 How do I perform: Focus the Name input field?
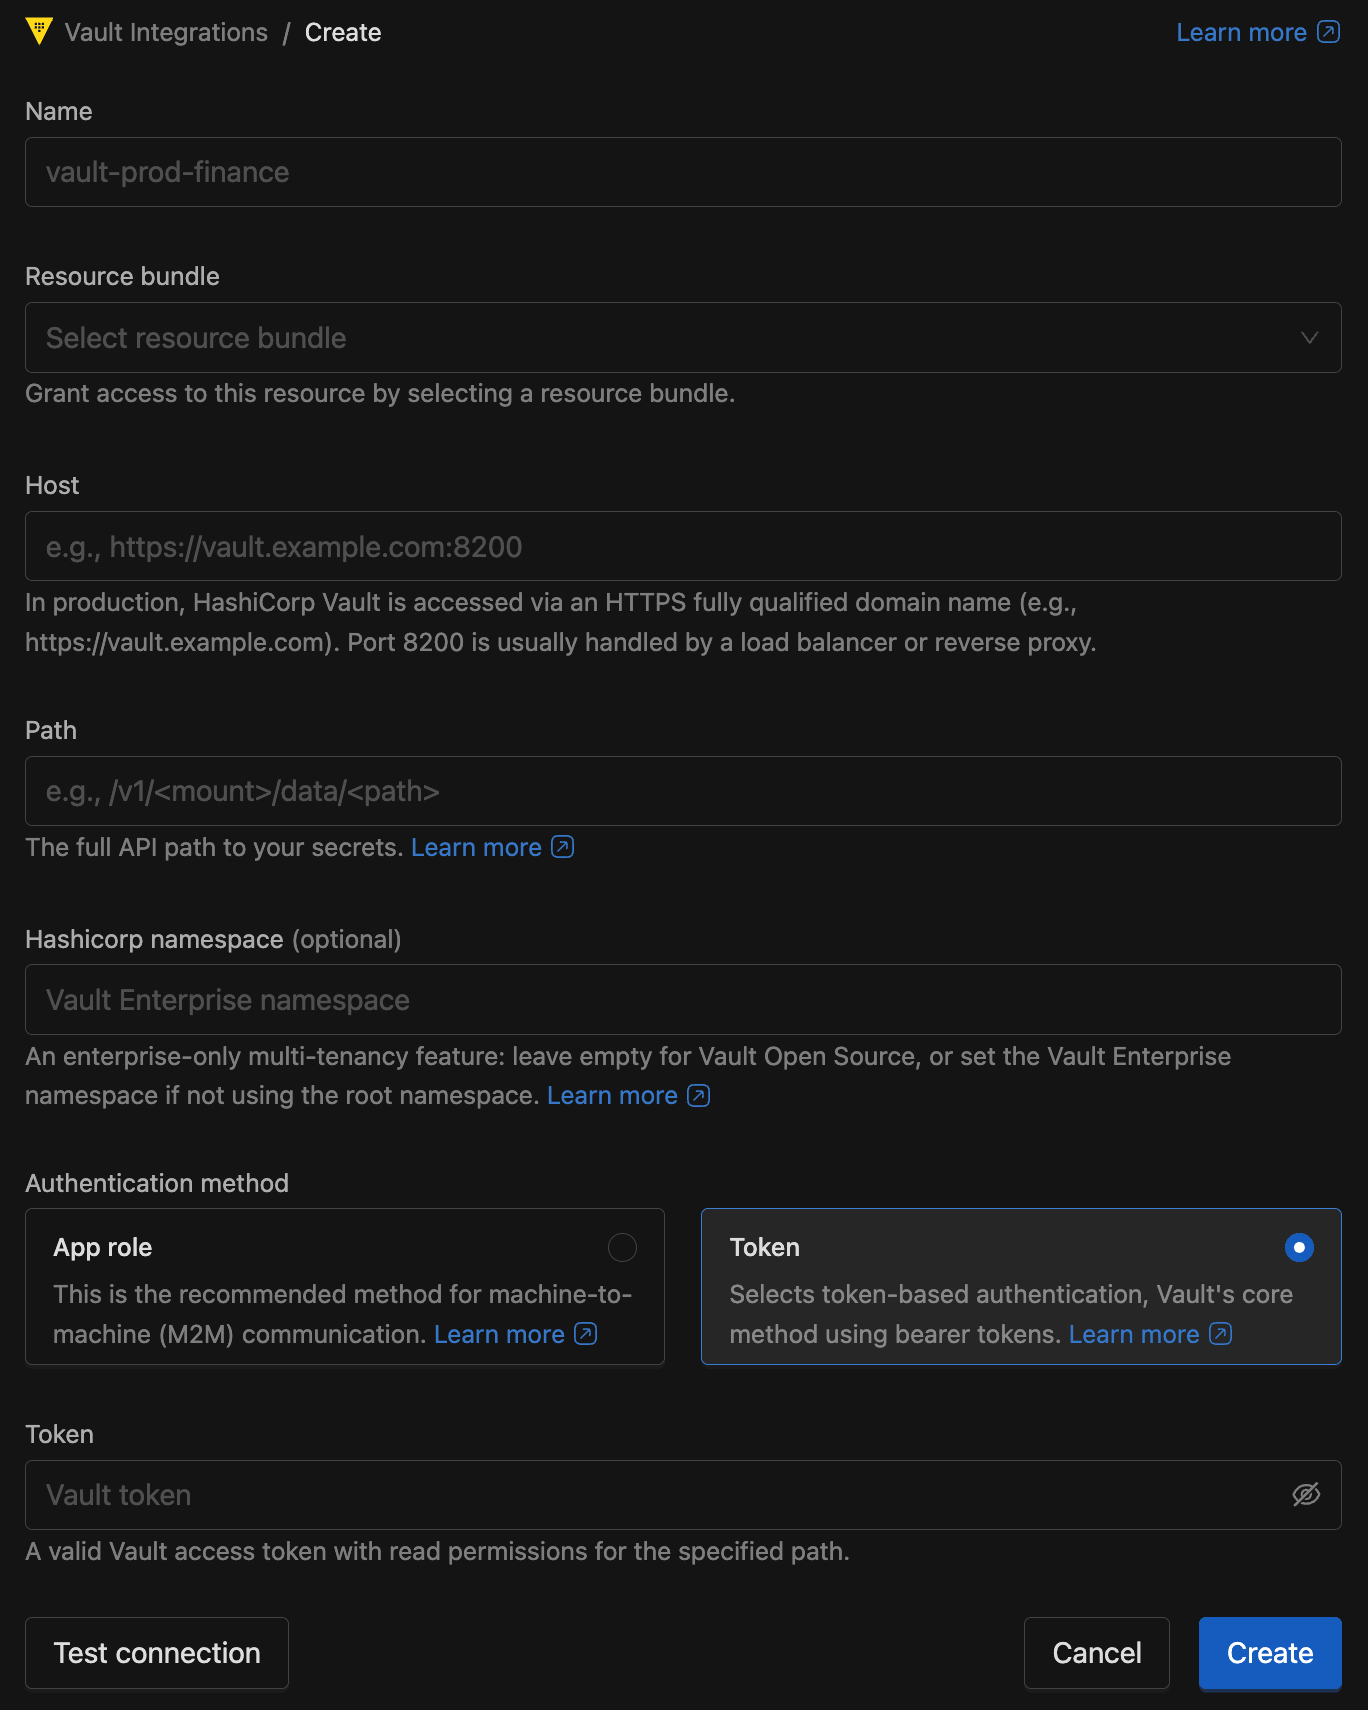[x=683, y=172]
